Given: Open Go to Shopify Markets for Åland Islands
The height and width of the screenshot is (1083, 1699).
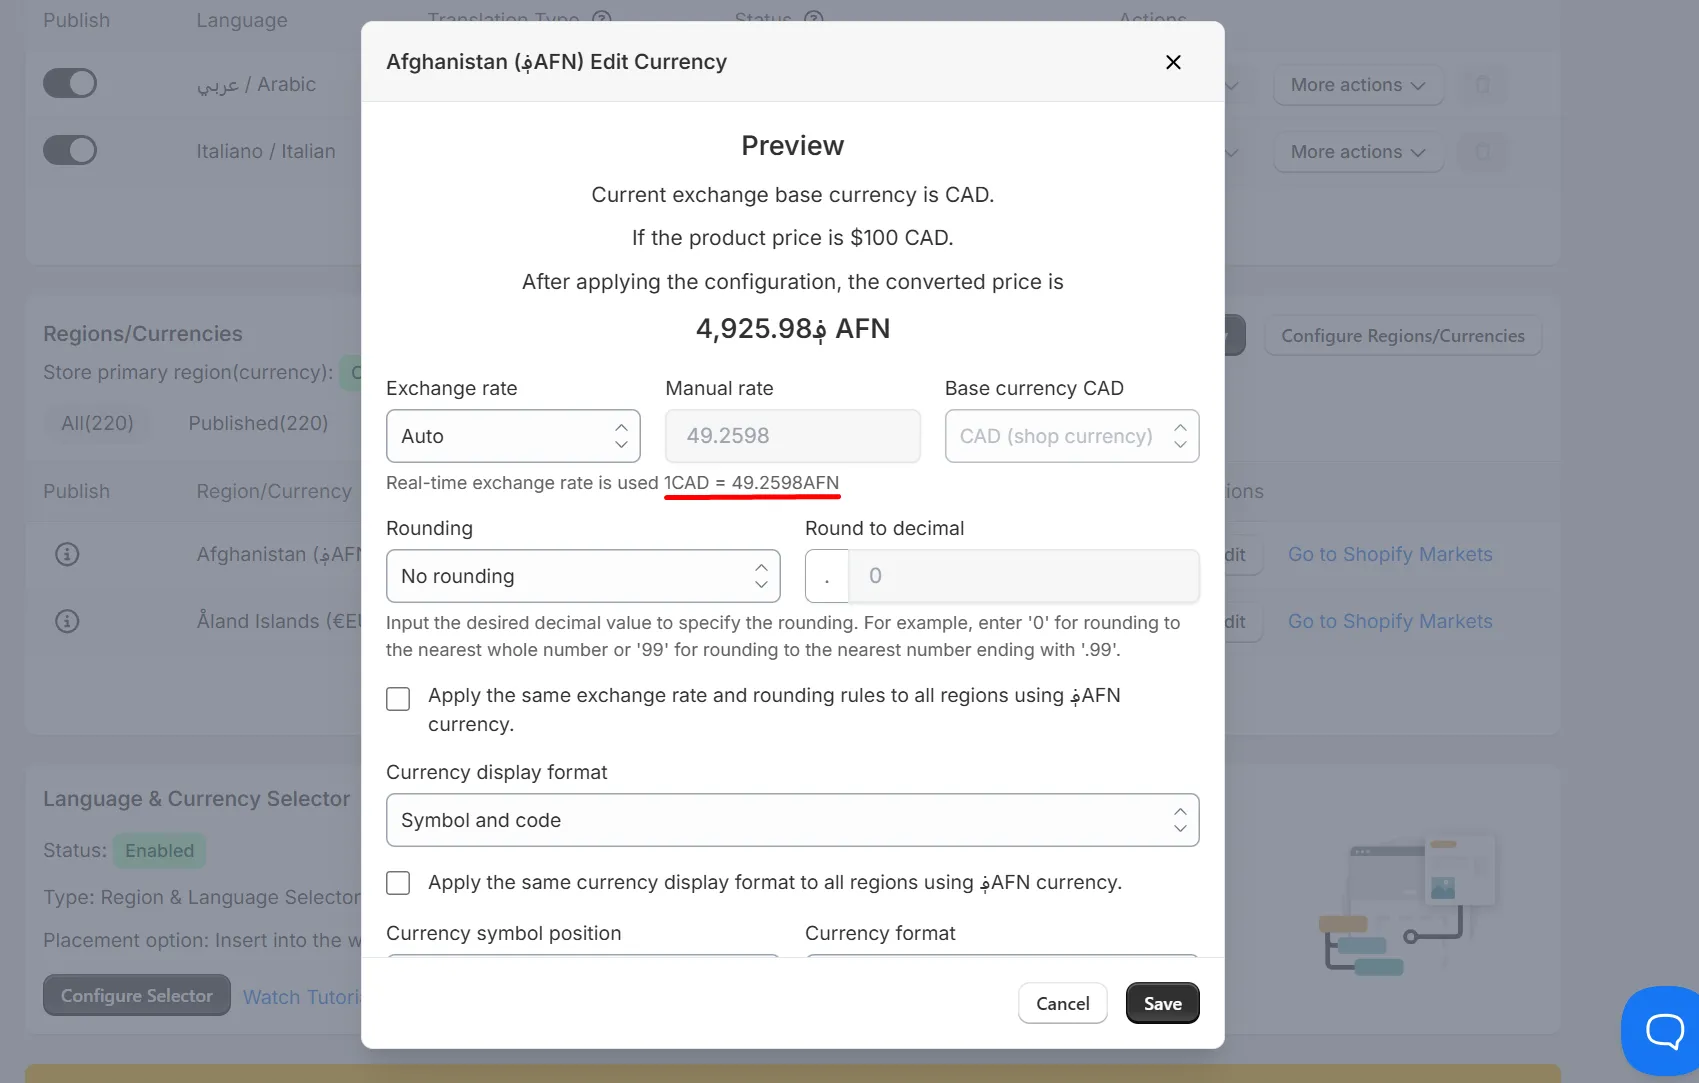Looking at the screenshot, I should (1390, 621).
